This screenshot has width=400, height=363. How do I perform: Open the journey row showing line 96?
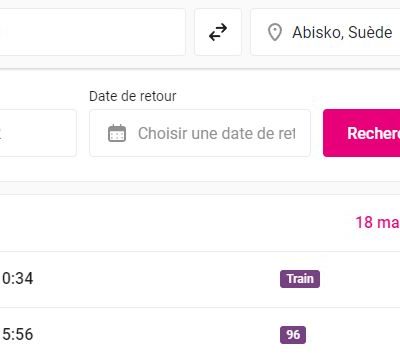[x=200, y=335]
